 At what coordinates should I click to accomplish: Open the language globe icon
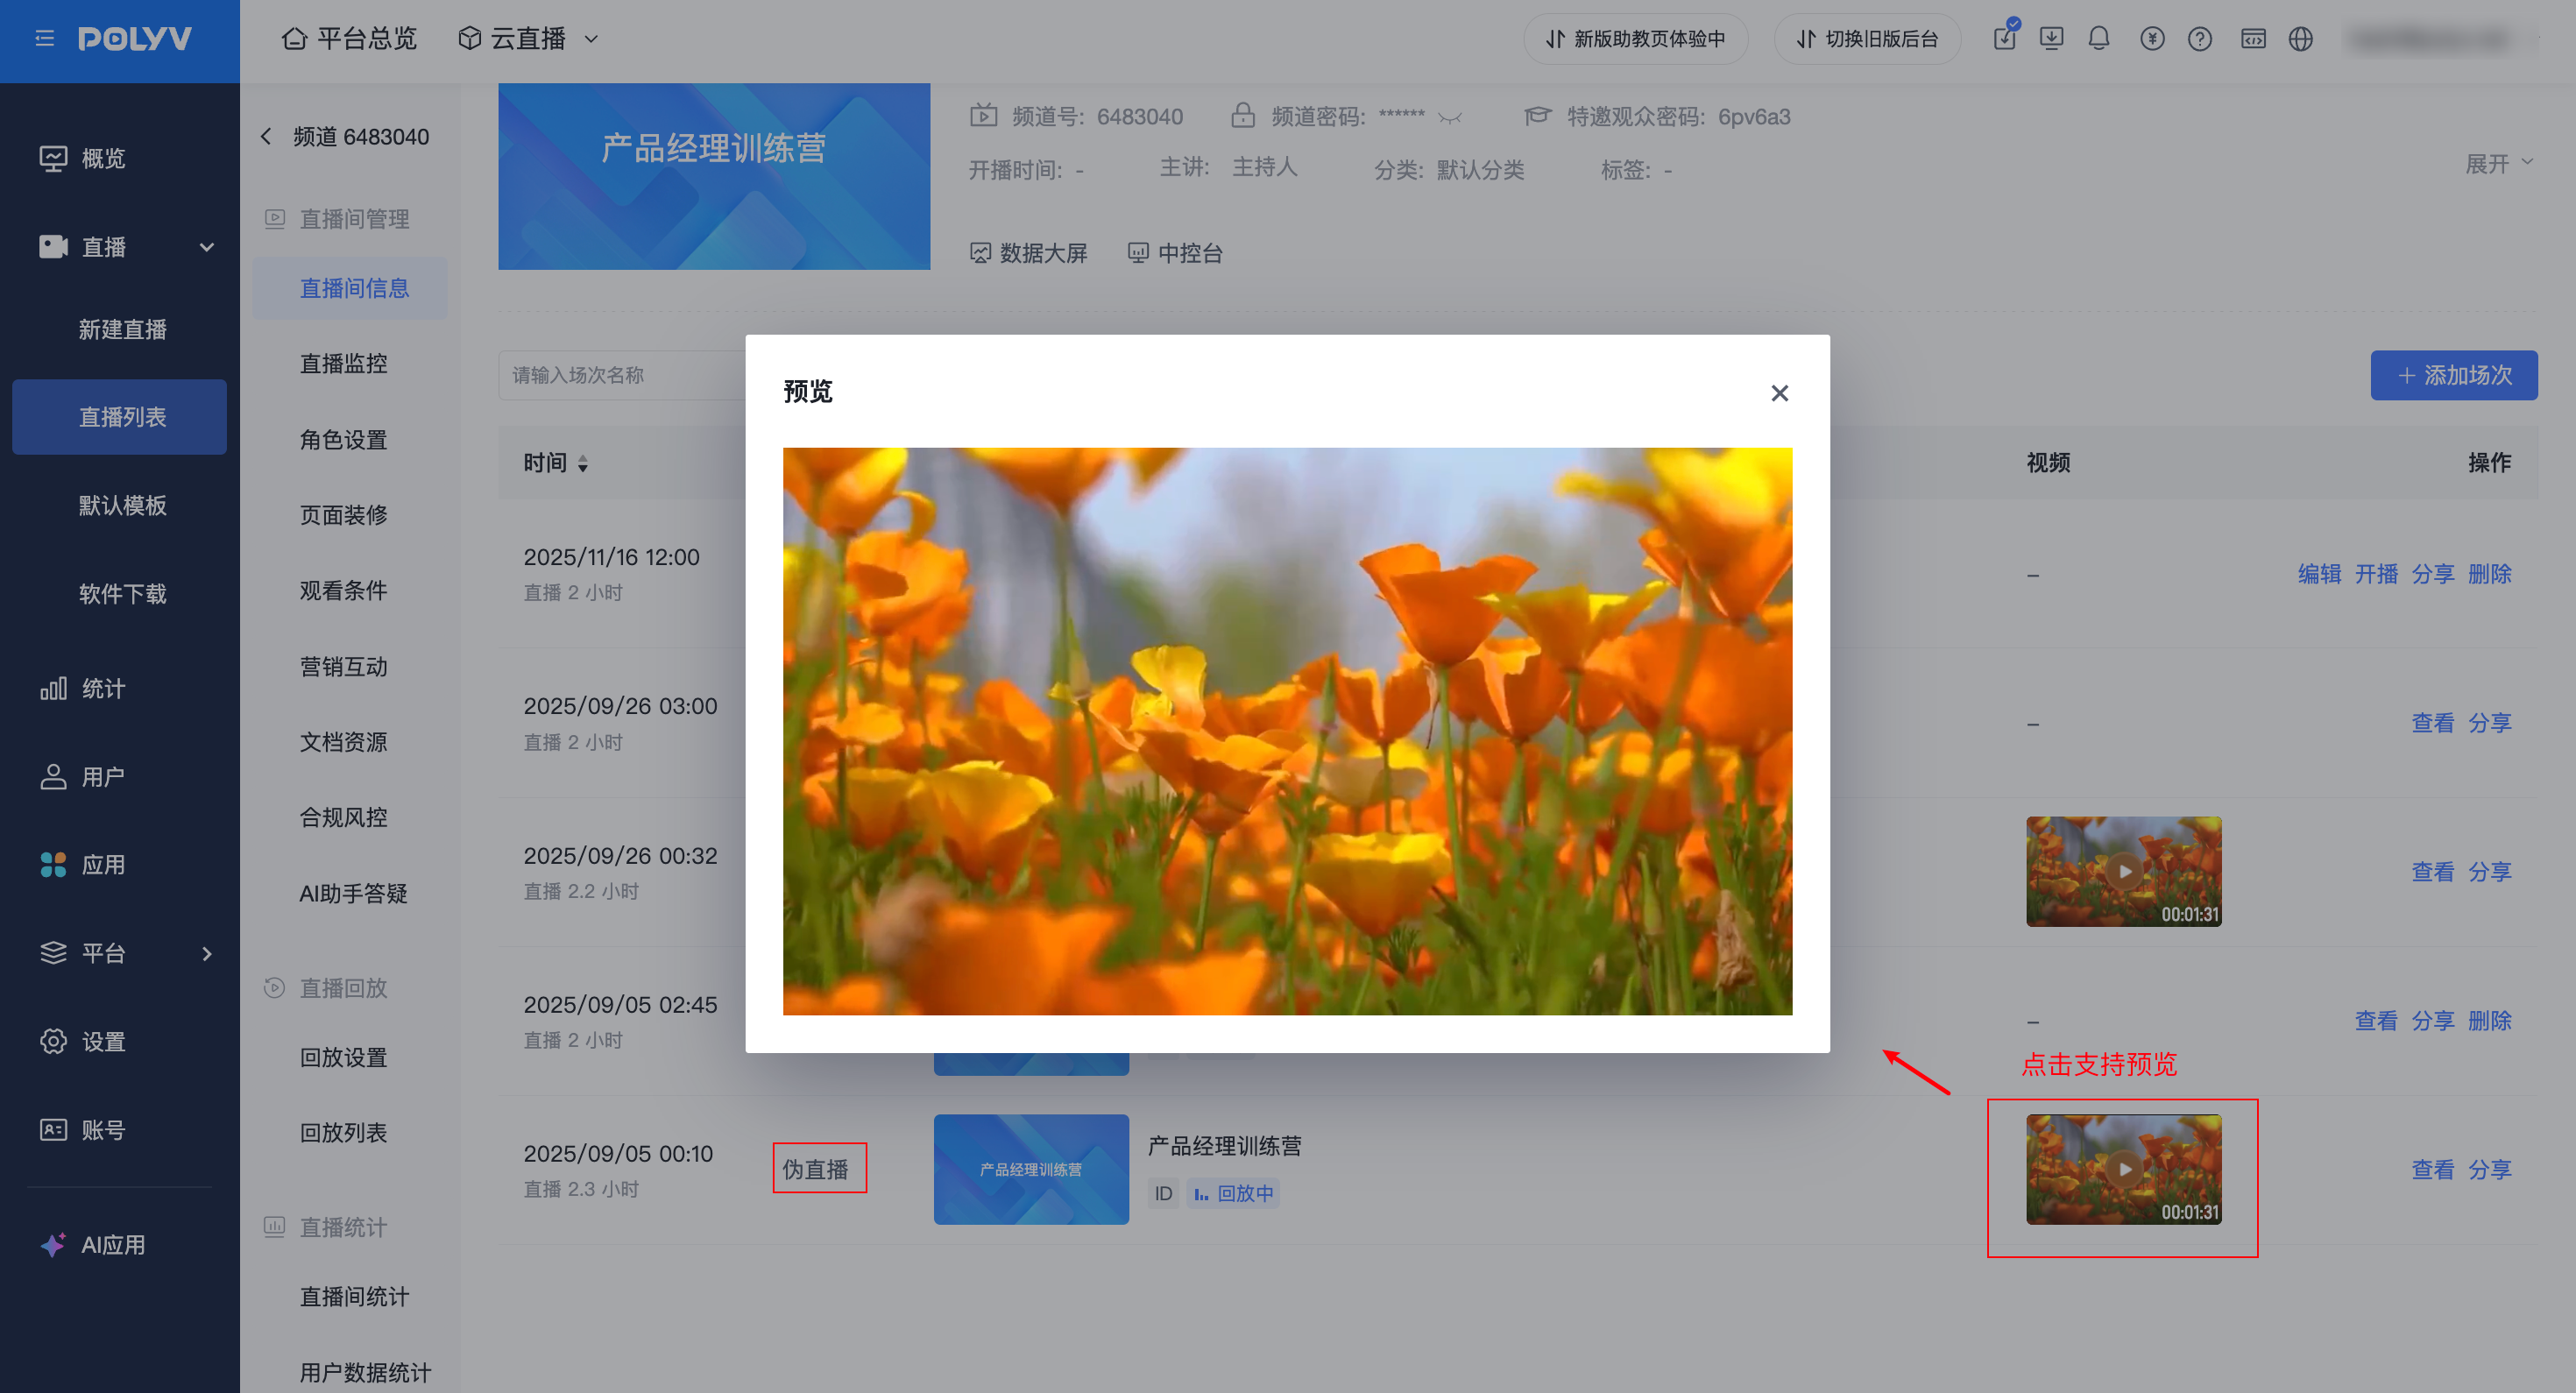[x=2301, y=38]
